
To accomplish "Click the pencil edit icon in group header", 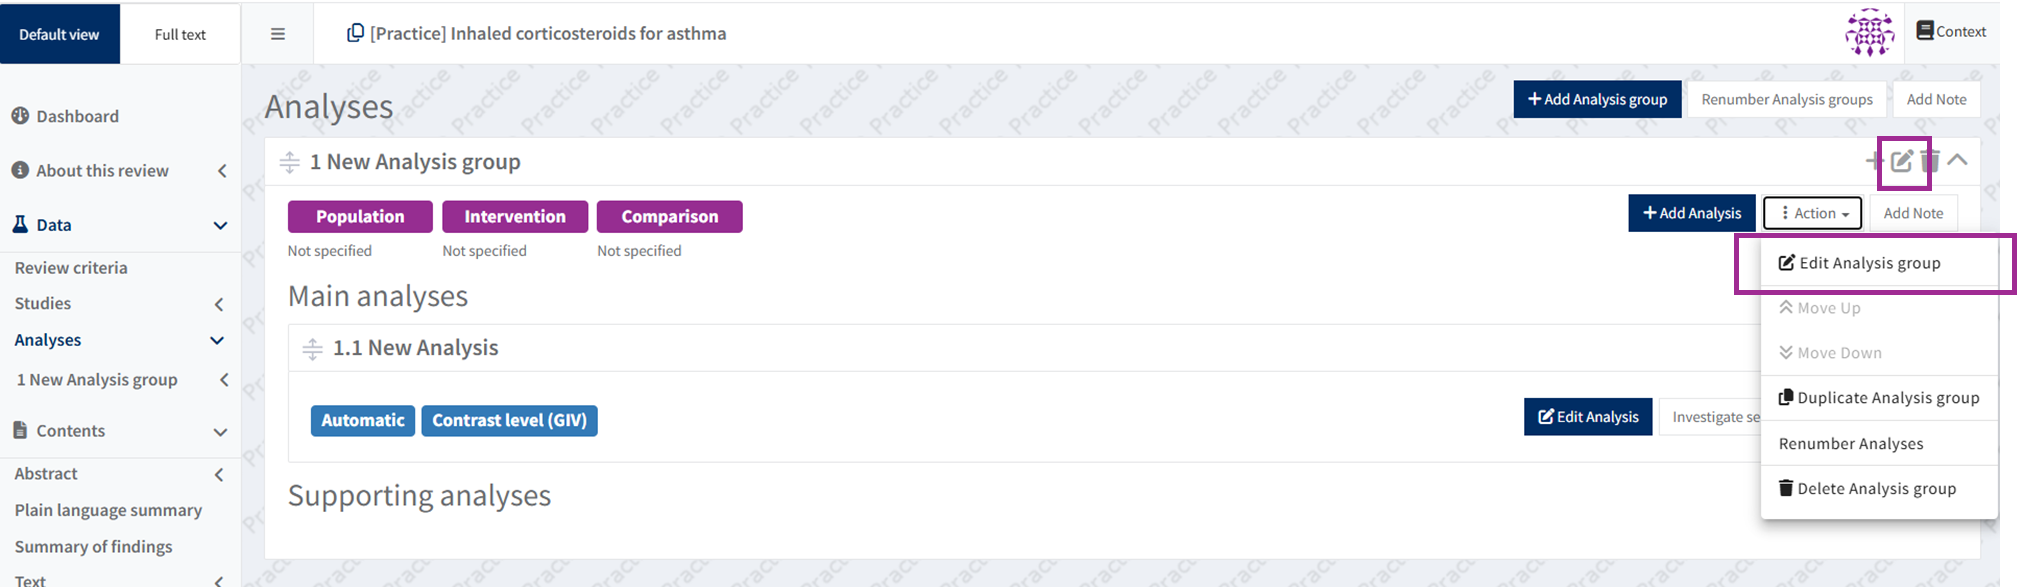I will [1901, 161].
